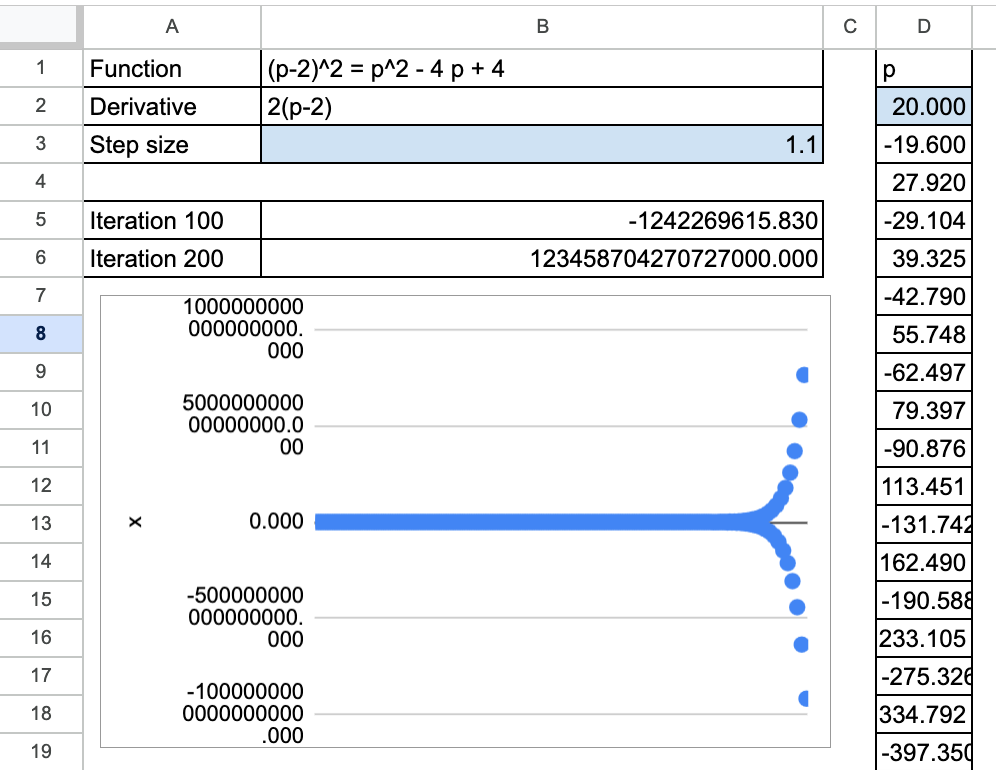The image size is (996, 770).
Task: Click the cell containing 2(p-2)
Action: pos(541,107)
